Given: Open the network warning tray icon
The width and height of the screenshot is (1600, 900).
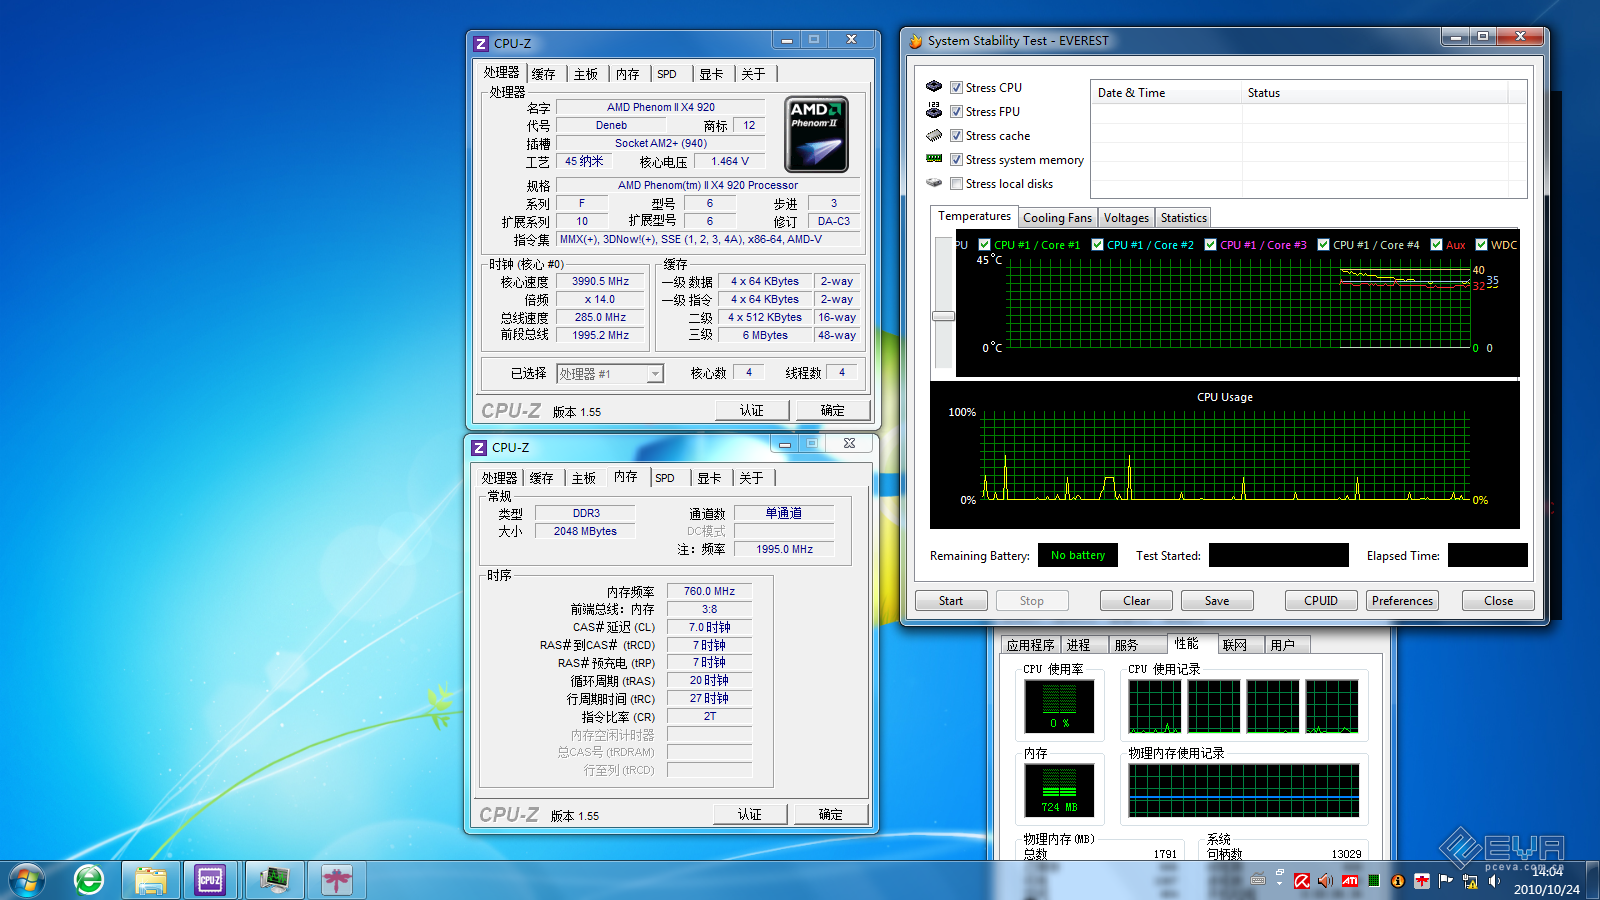Looking at the screenshot, I should point(1470,881).
